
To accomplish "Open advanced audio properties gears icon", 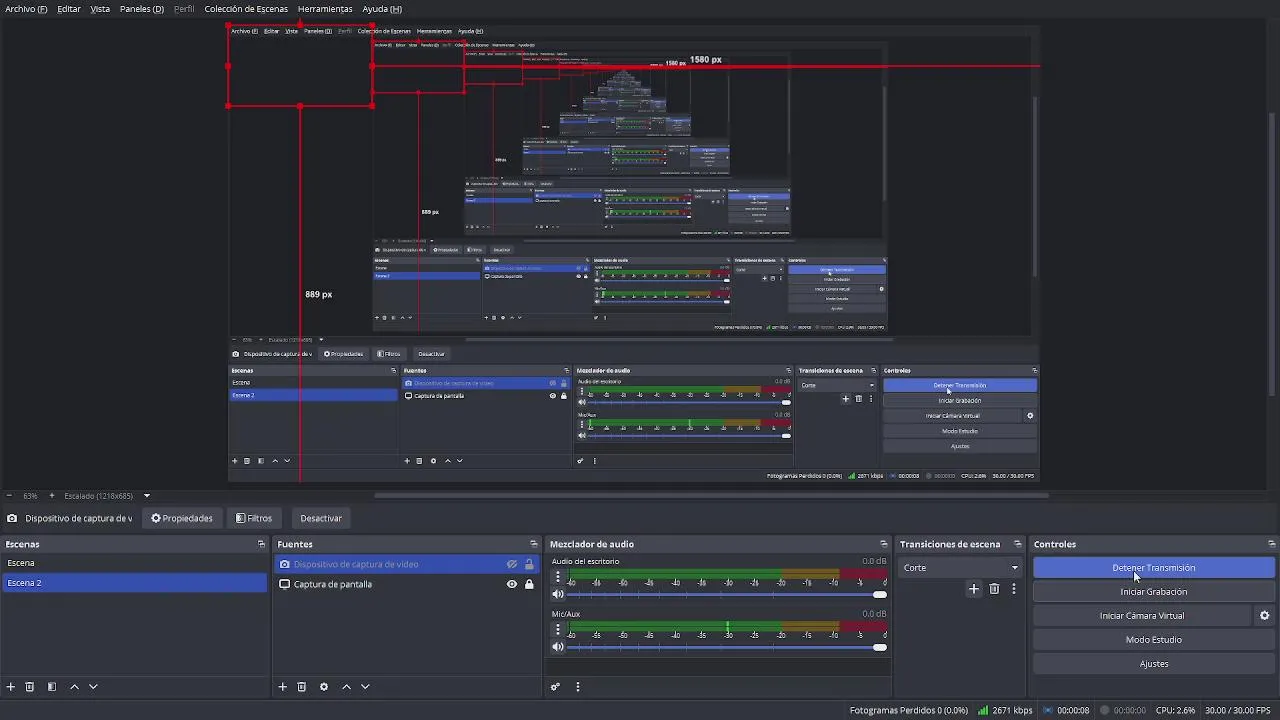I will point(555,687).
